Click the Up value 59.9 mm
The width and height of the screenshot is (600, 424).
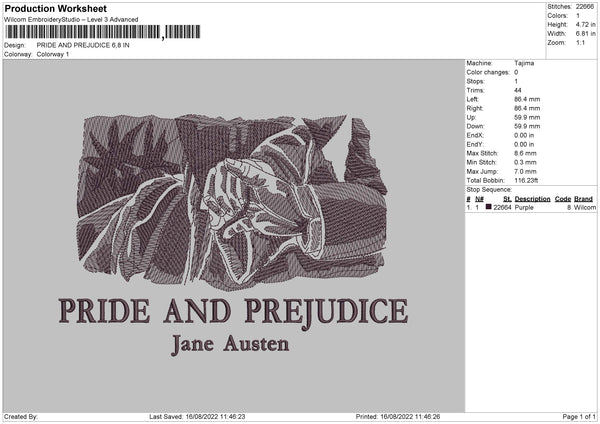(x=527, y=117)
